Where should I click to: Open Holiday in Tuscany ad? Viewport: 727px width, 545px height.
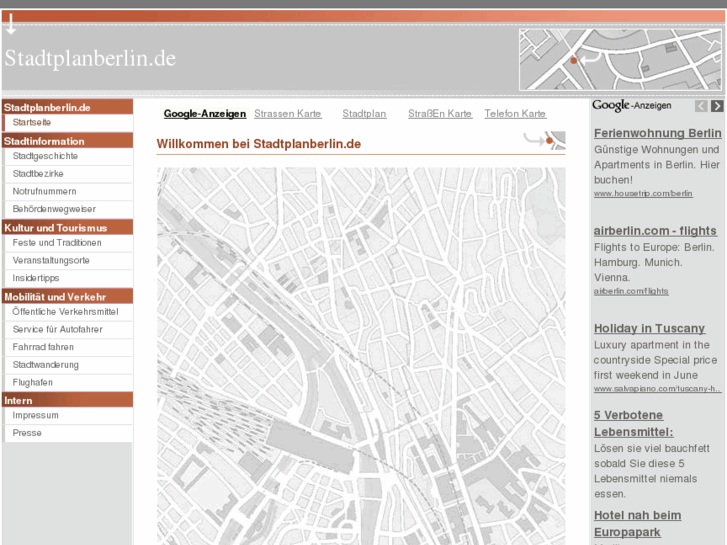[649, 328]
